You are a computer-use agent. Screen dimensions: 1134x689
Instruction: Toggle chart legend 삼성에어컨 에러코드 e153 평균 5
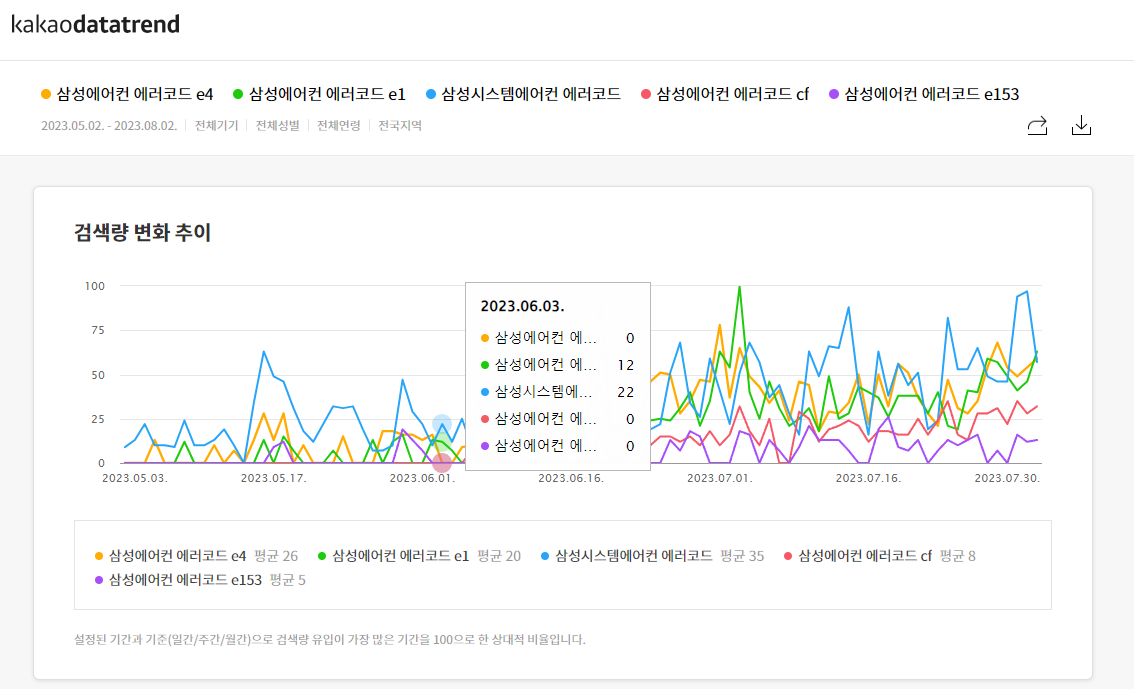[200, 580]
